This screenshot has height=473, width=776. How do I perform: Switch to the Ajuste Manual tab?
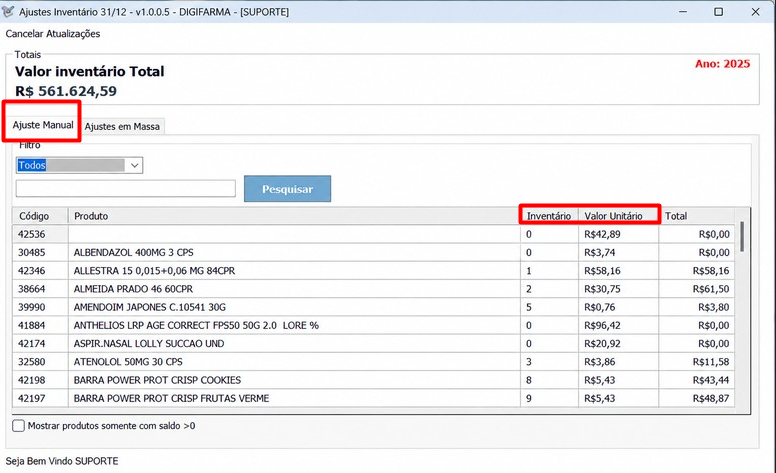[43, 125]
